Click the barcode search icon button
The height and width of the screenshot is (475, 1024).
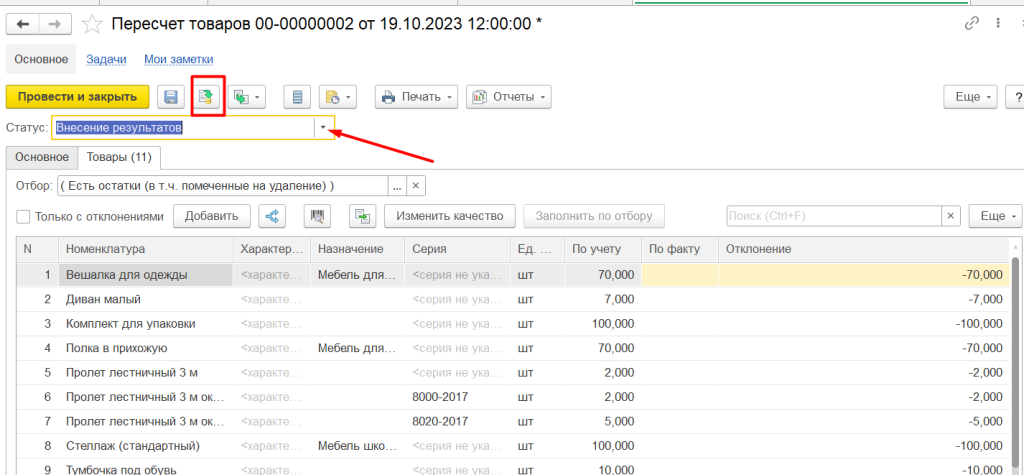click(x=318, y=216)
